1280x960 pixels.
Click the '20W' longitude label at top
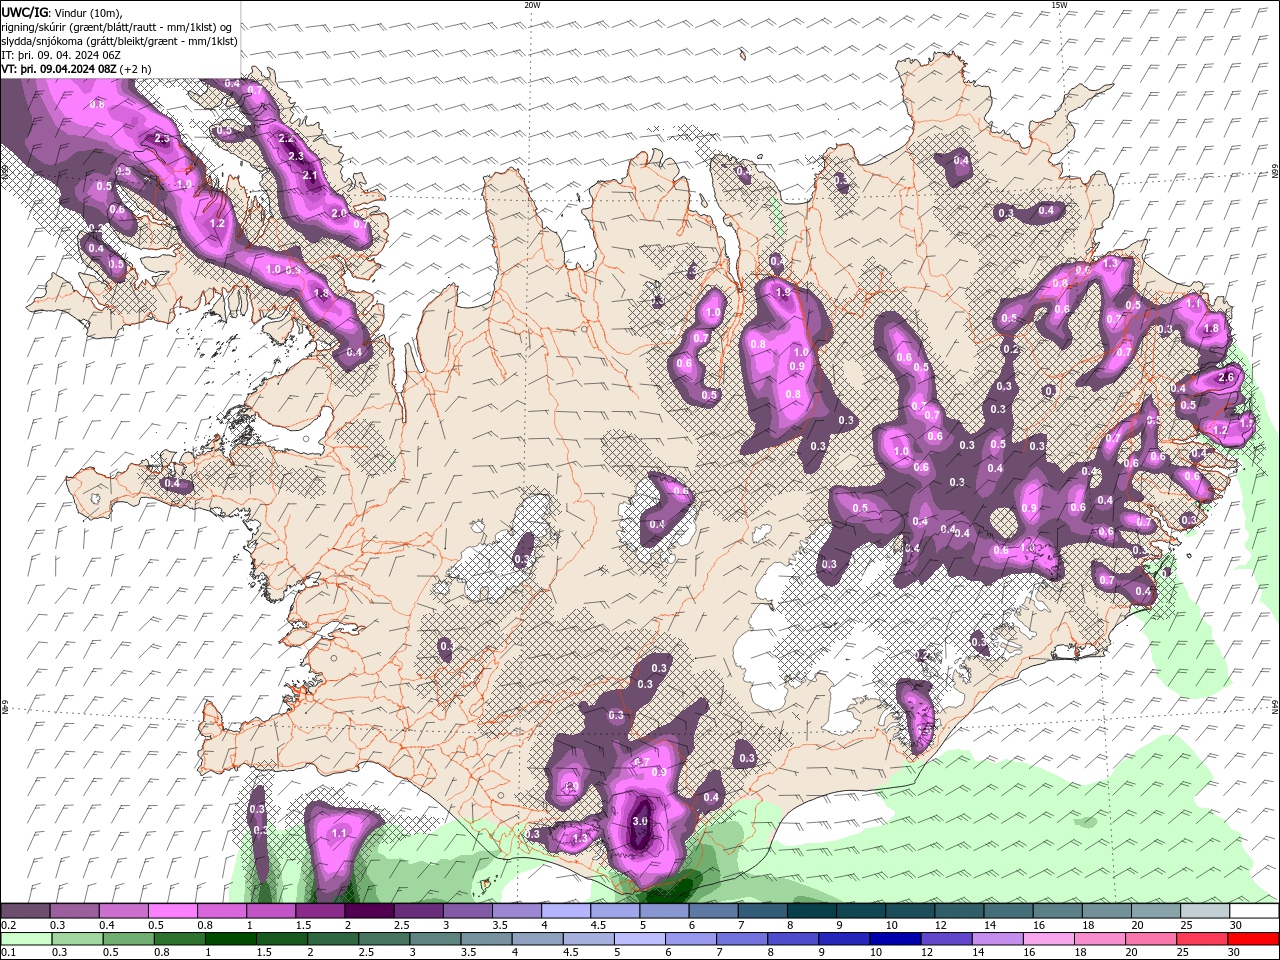click(532, 5)
